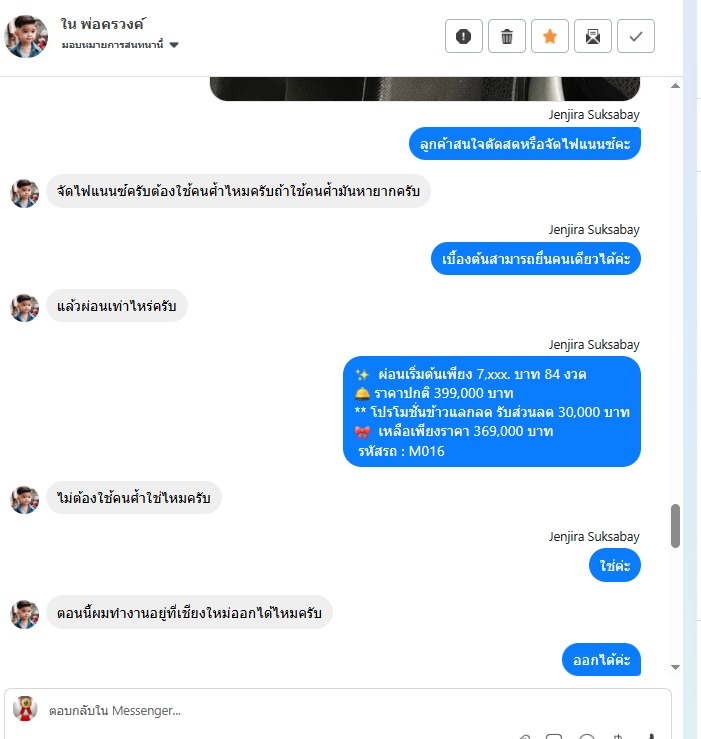This screenshot has height=739, width=701.
Task: Click customer avatar beside แล้วผ่อนเท่าไหร่ครับ message
Action: coord(25,308)
